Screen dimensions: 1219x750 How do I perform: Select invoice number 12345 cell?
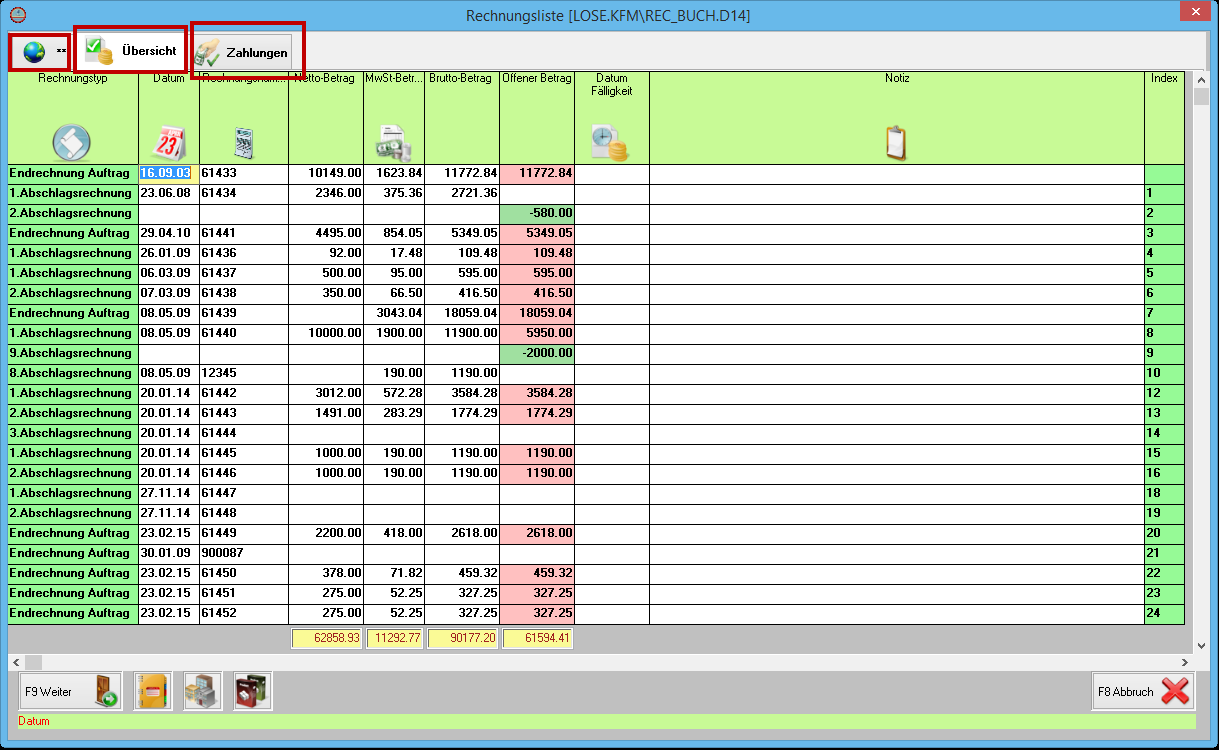tap(244, 373)
